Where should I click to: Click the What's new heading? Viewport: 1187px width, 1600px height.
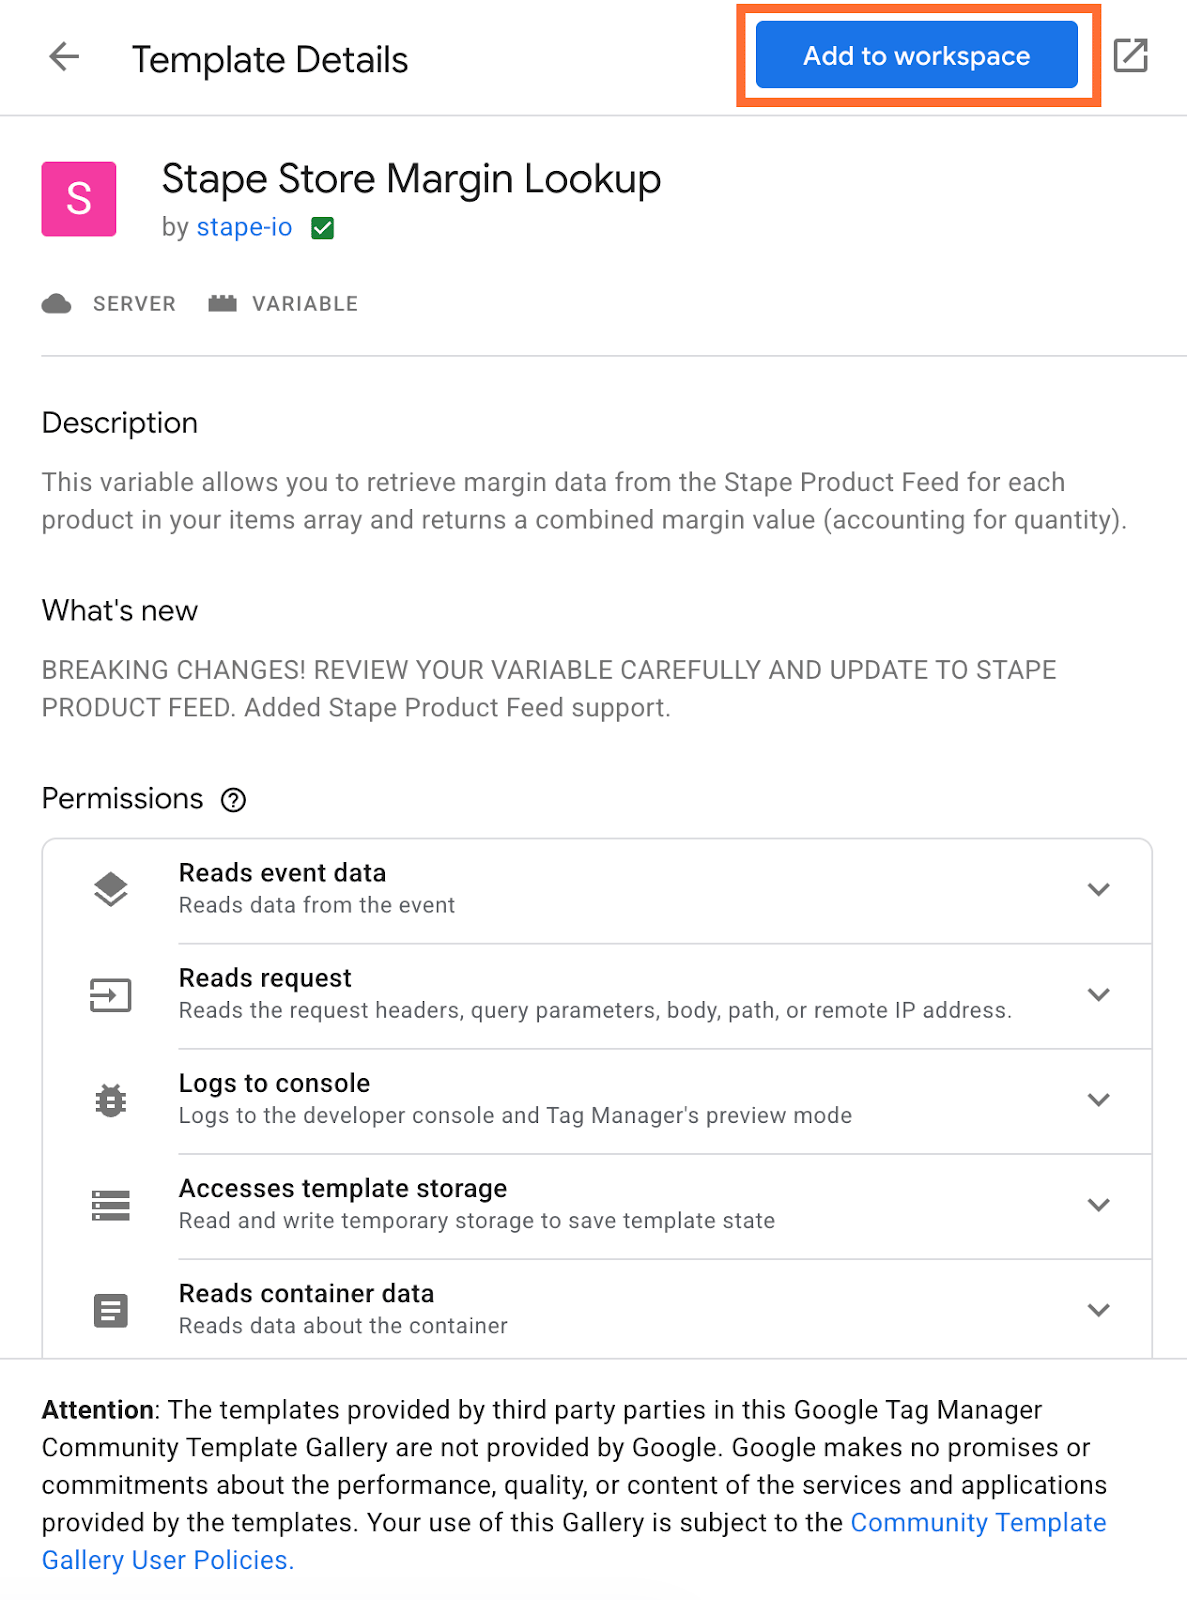(120, 611)
